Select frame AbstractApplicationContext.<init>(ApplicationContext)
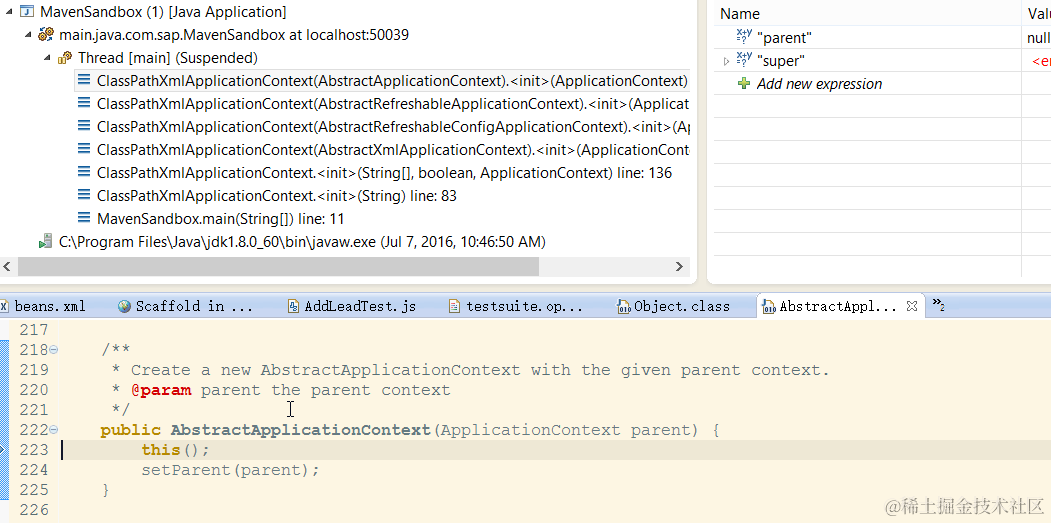 coord(392,80)
